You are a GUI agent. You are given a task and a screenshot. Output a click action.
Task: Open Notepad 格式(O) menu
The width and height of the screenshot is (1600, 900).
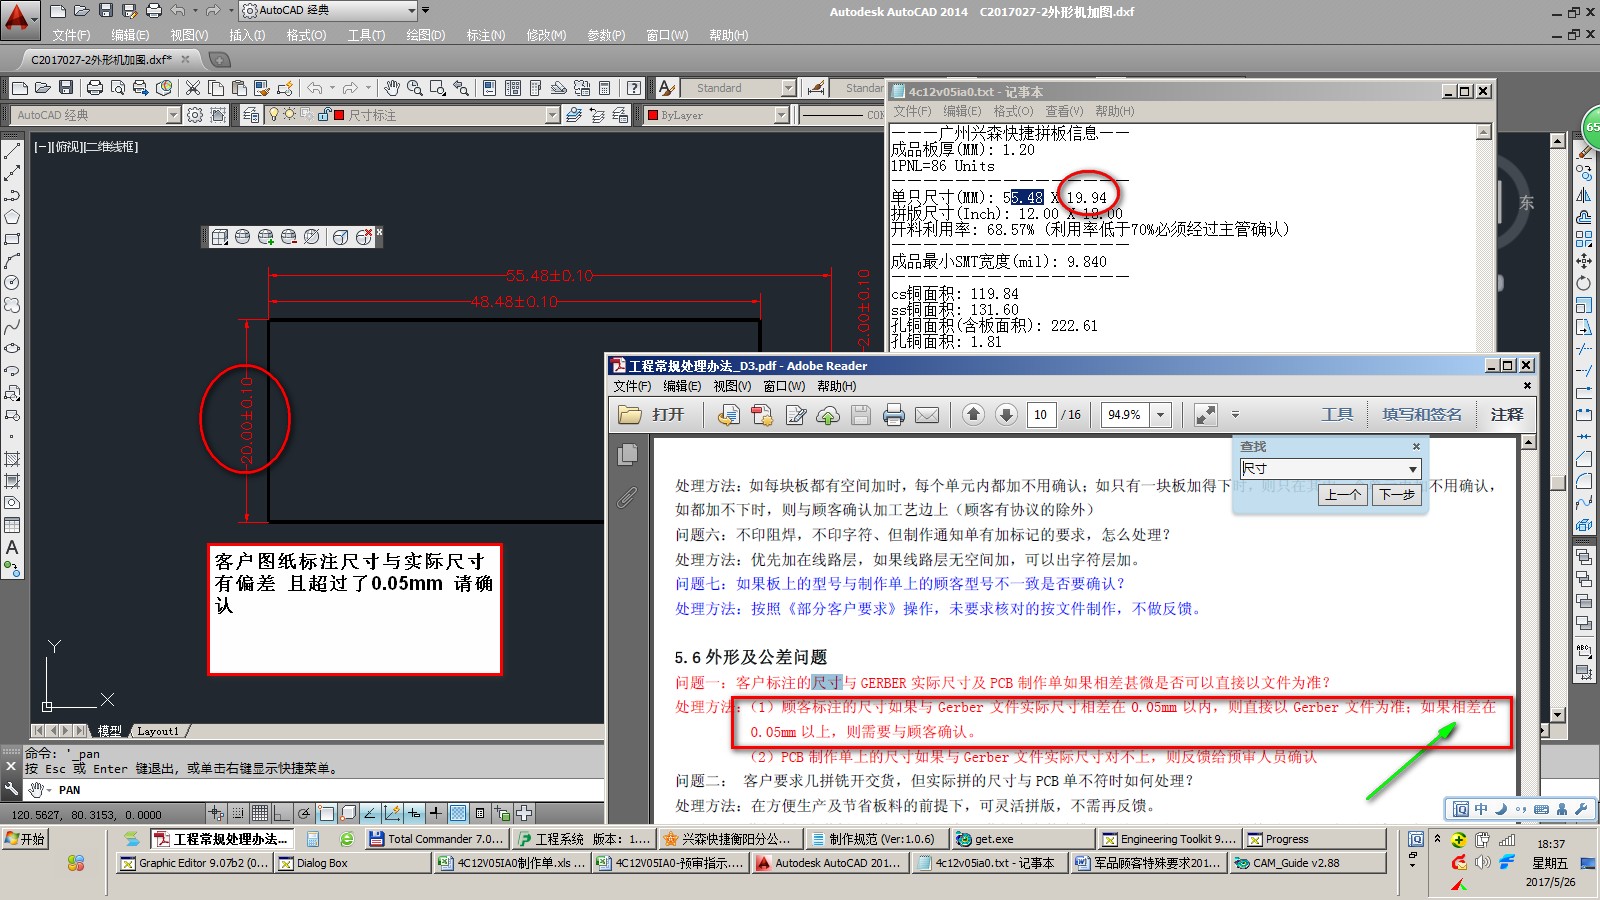(1013, 111)
